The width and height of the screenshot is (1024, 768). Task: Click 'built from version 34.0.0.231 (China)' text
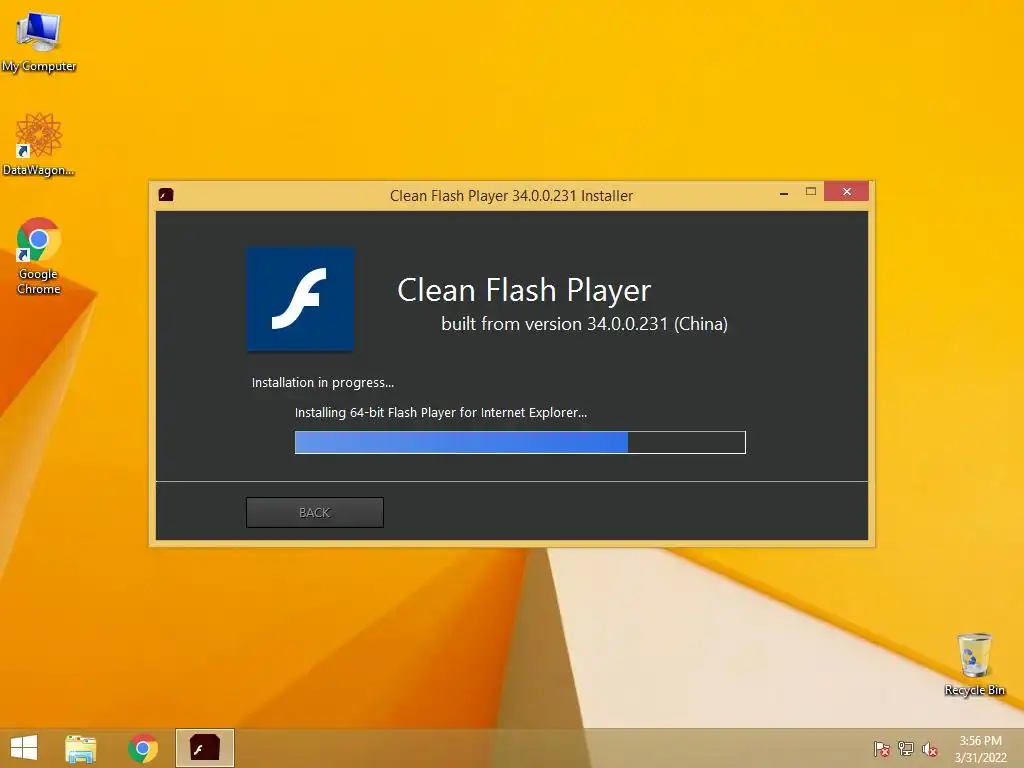click(x=584, y=324)
